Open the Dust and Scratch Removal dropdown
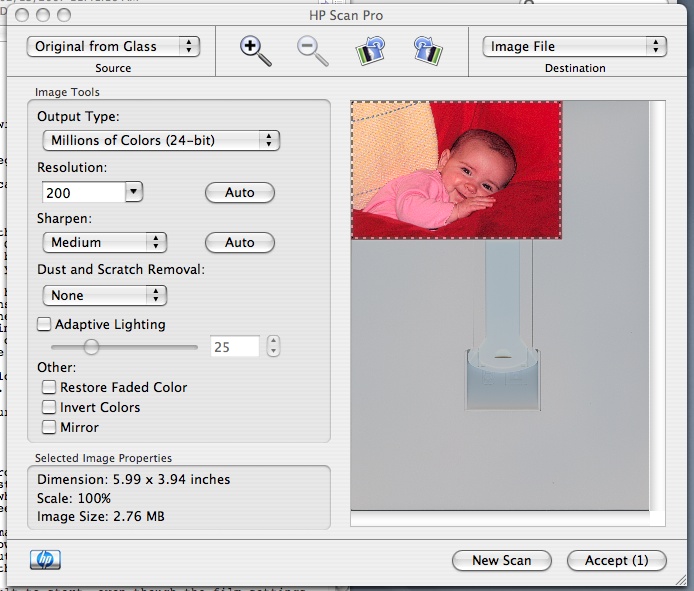Screen dimensions: 694x591 point(104,295)
